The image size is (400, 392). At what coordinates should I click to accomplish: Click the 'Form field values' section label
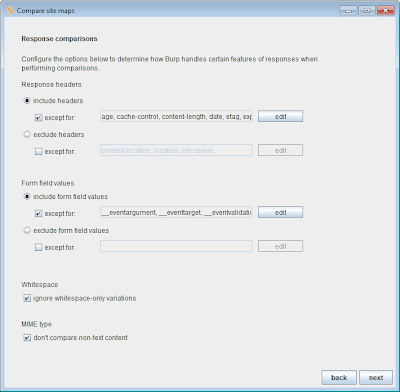tap(48, 183)
